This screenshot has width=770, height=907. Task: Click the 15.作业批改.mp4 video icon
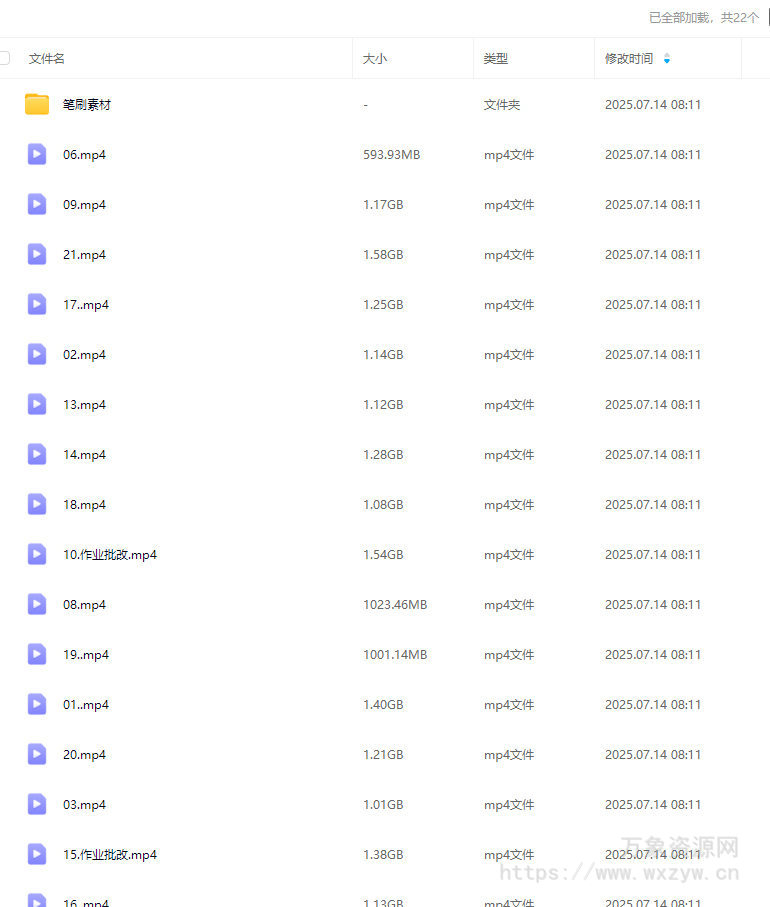tap(37, 854)
